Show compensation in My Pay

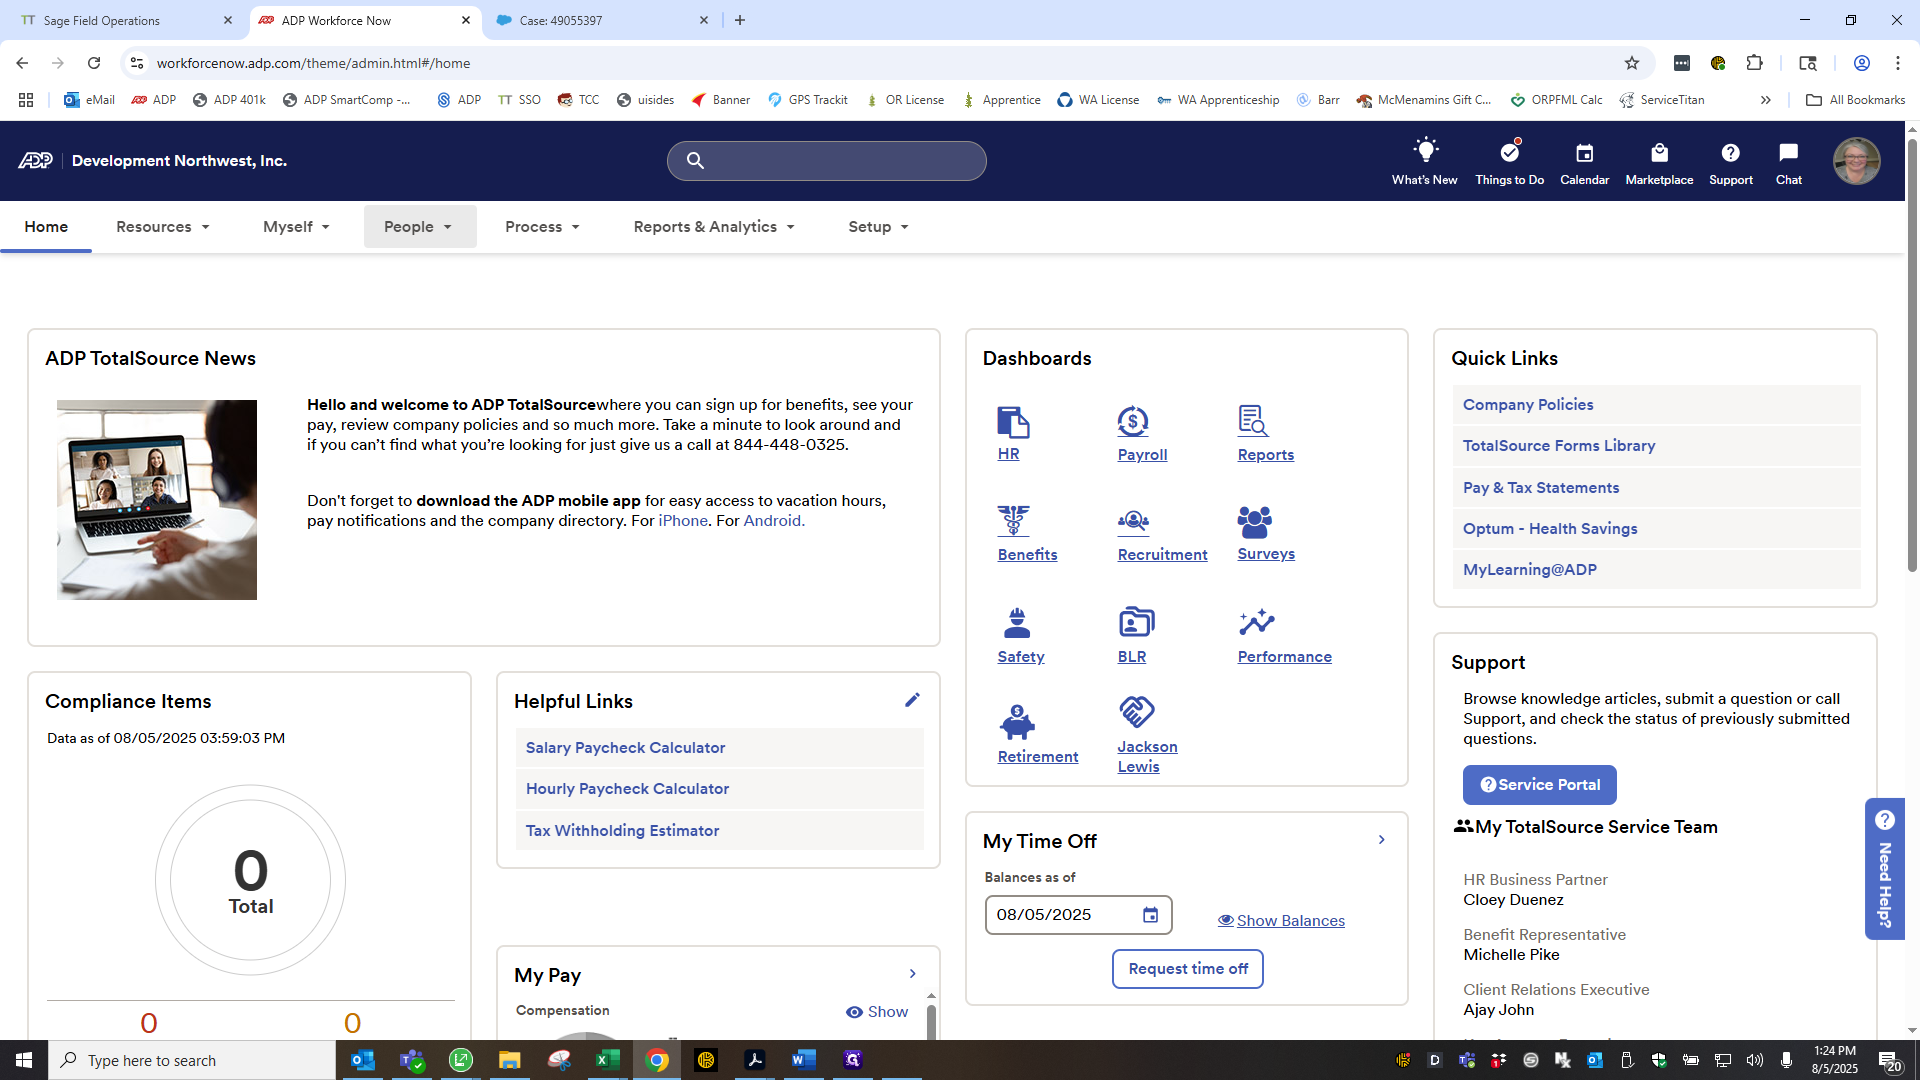877,1012
